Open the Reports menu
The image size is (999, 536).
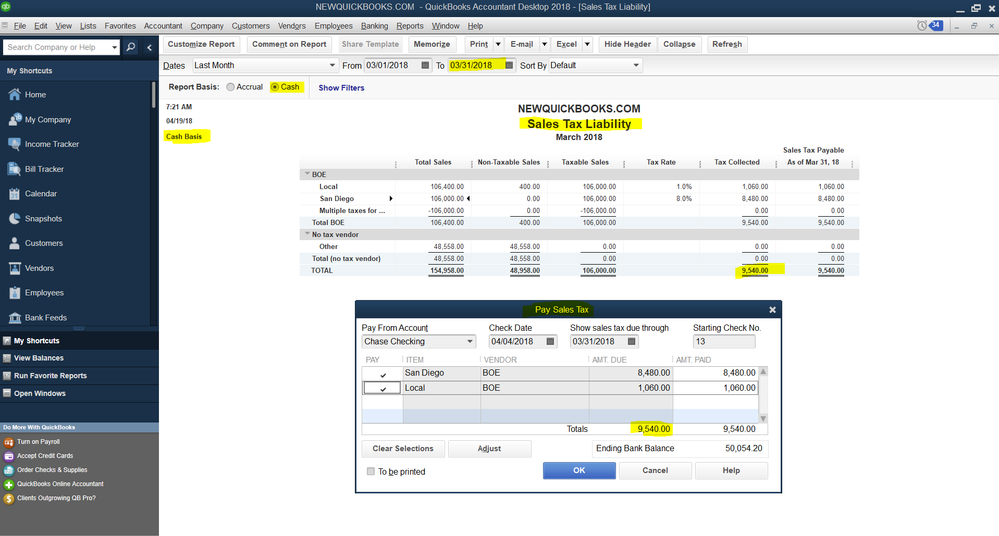(x=410, y=26)
